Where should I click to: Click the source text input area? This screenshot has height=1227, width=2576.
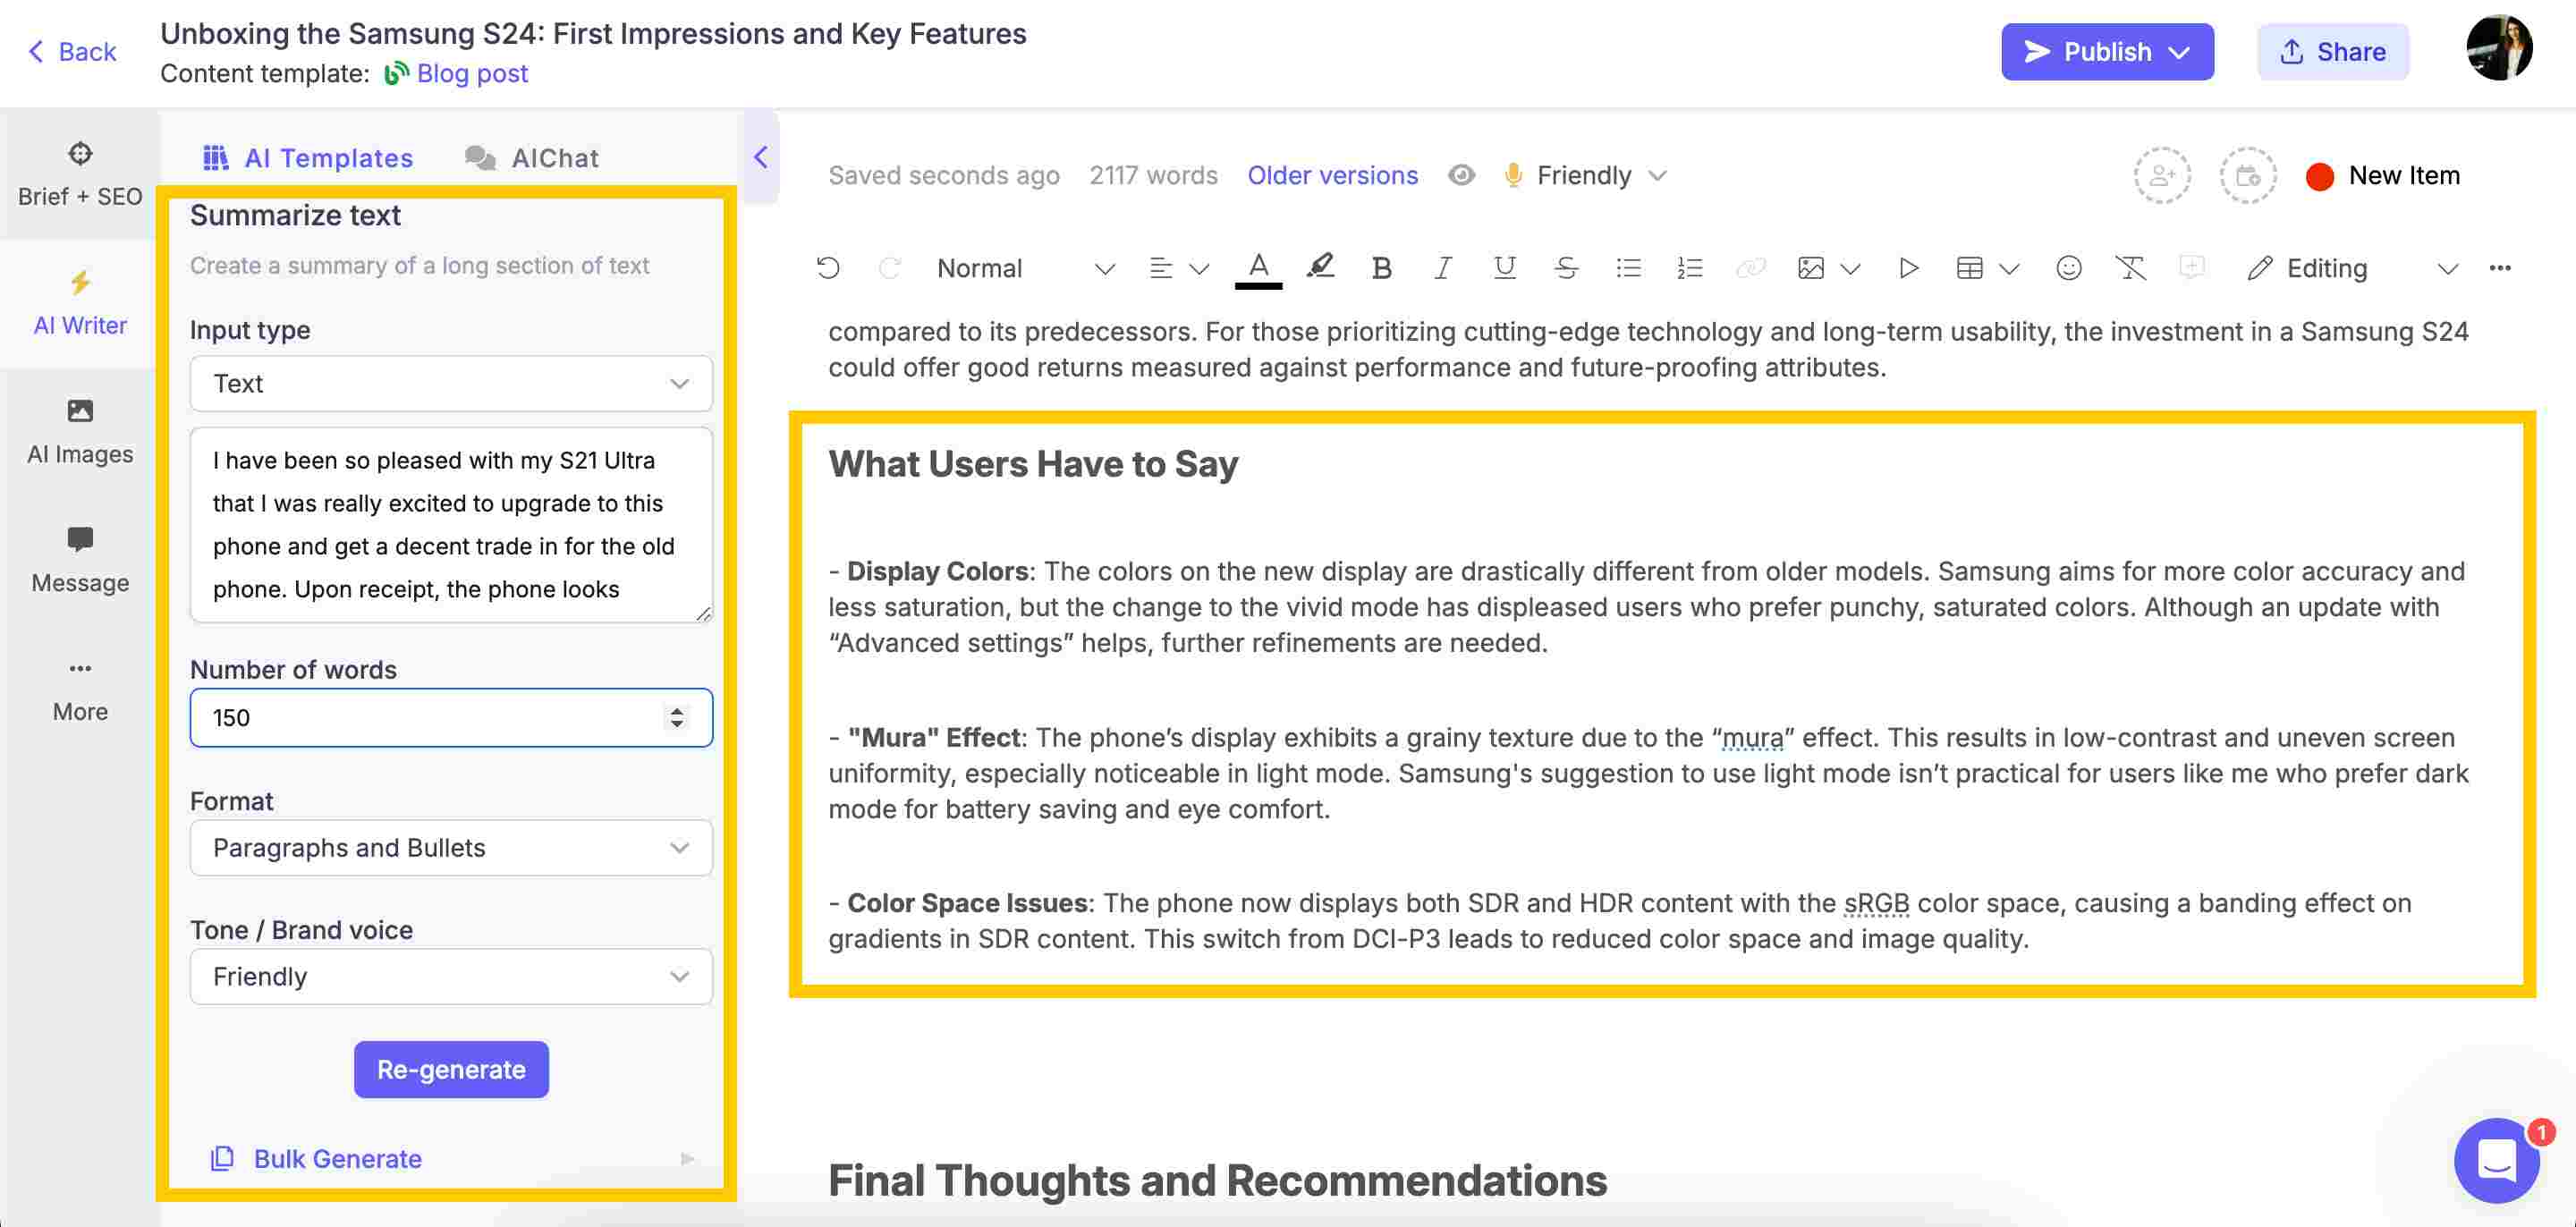coord(451,525)
